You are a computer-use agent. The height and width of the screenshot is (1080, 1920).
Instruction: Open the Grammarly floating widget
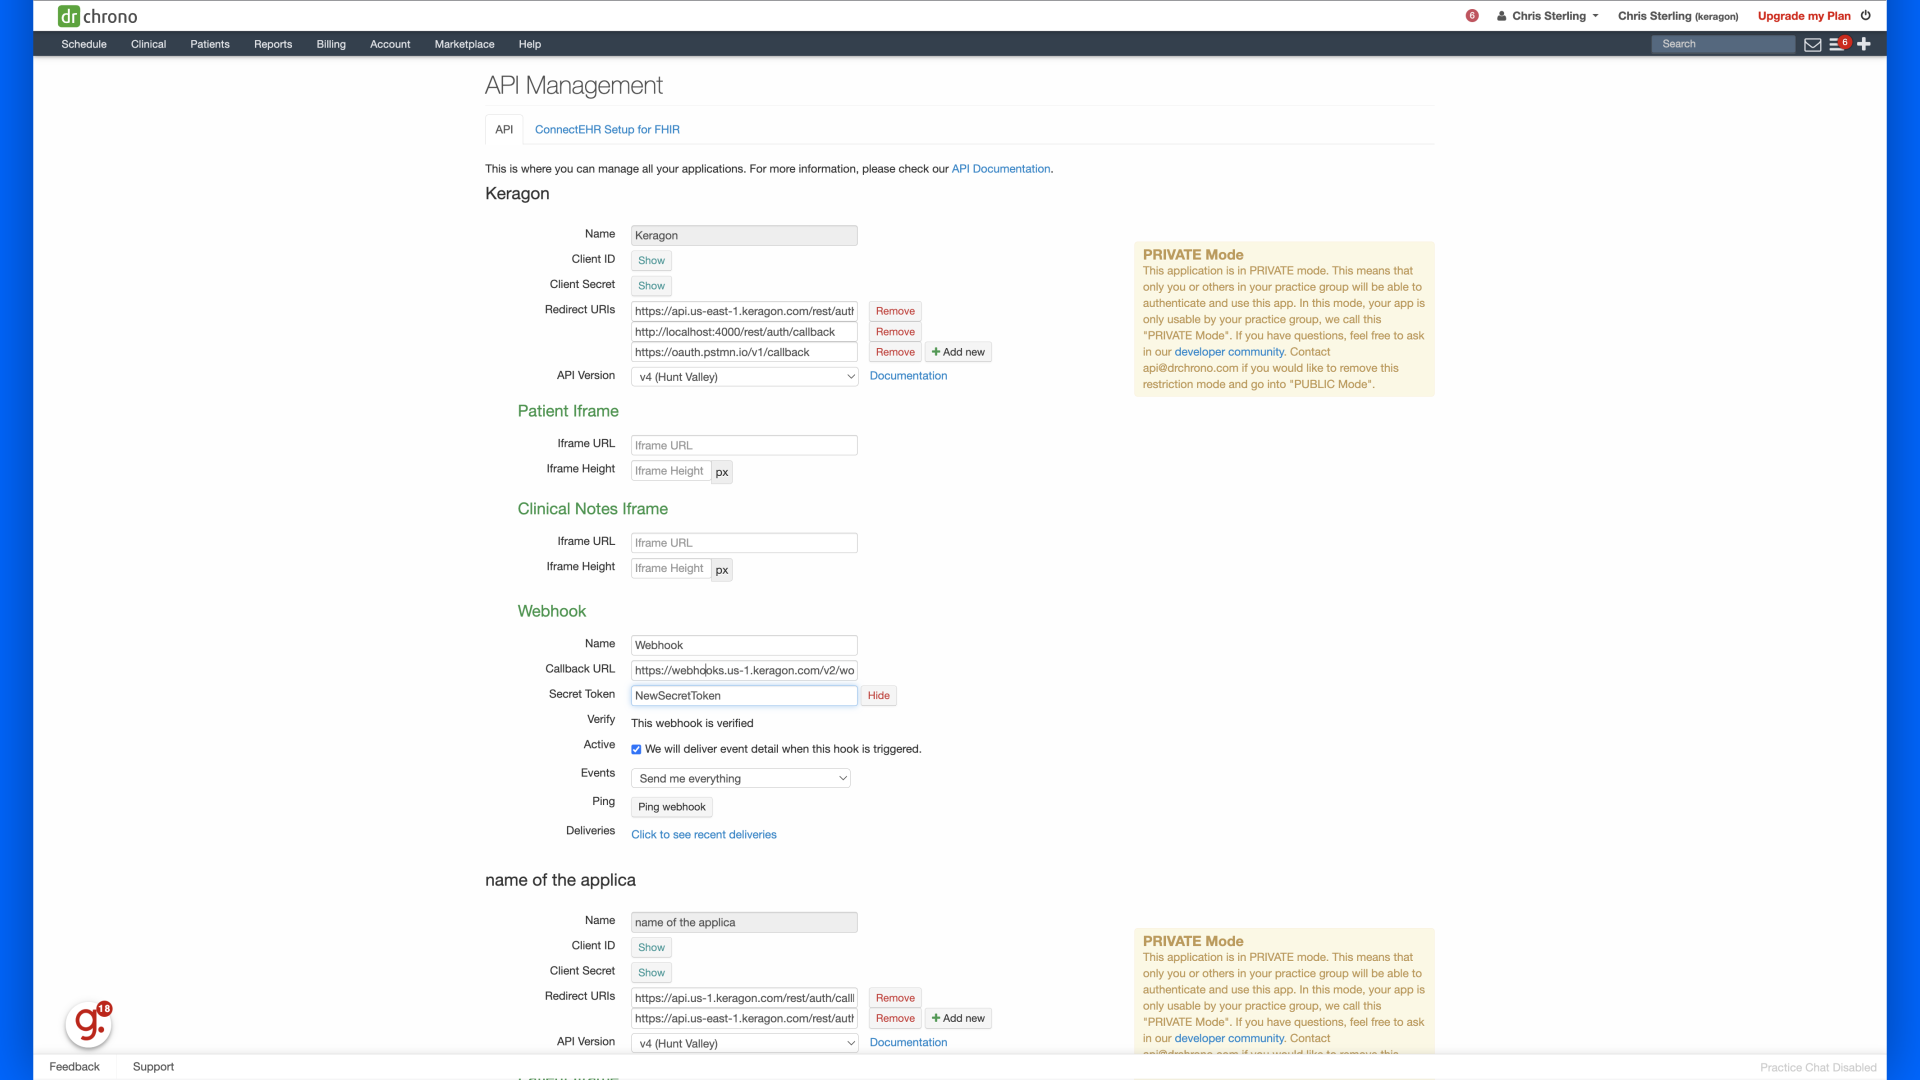(x=89, y=1023)
